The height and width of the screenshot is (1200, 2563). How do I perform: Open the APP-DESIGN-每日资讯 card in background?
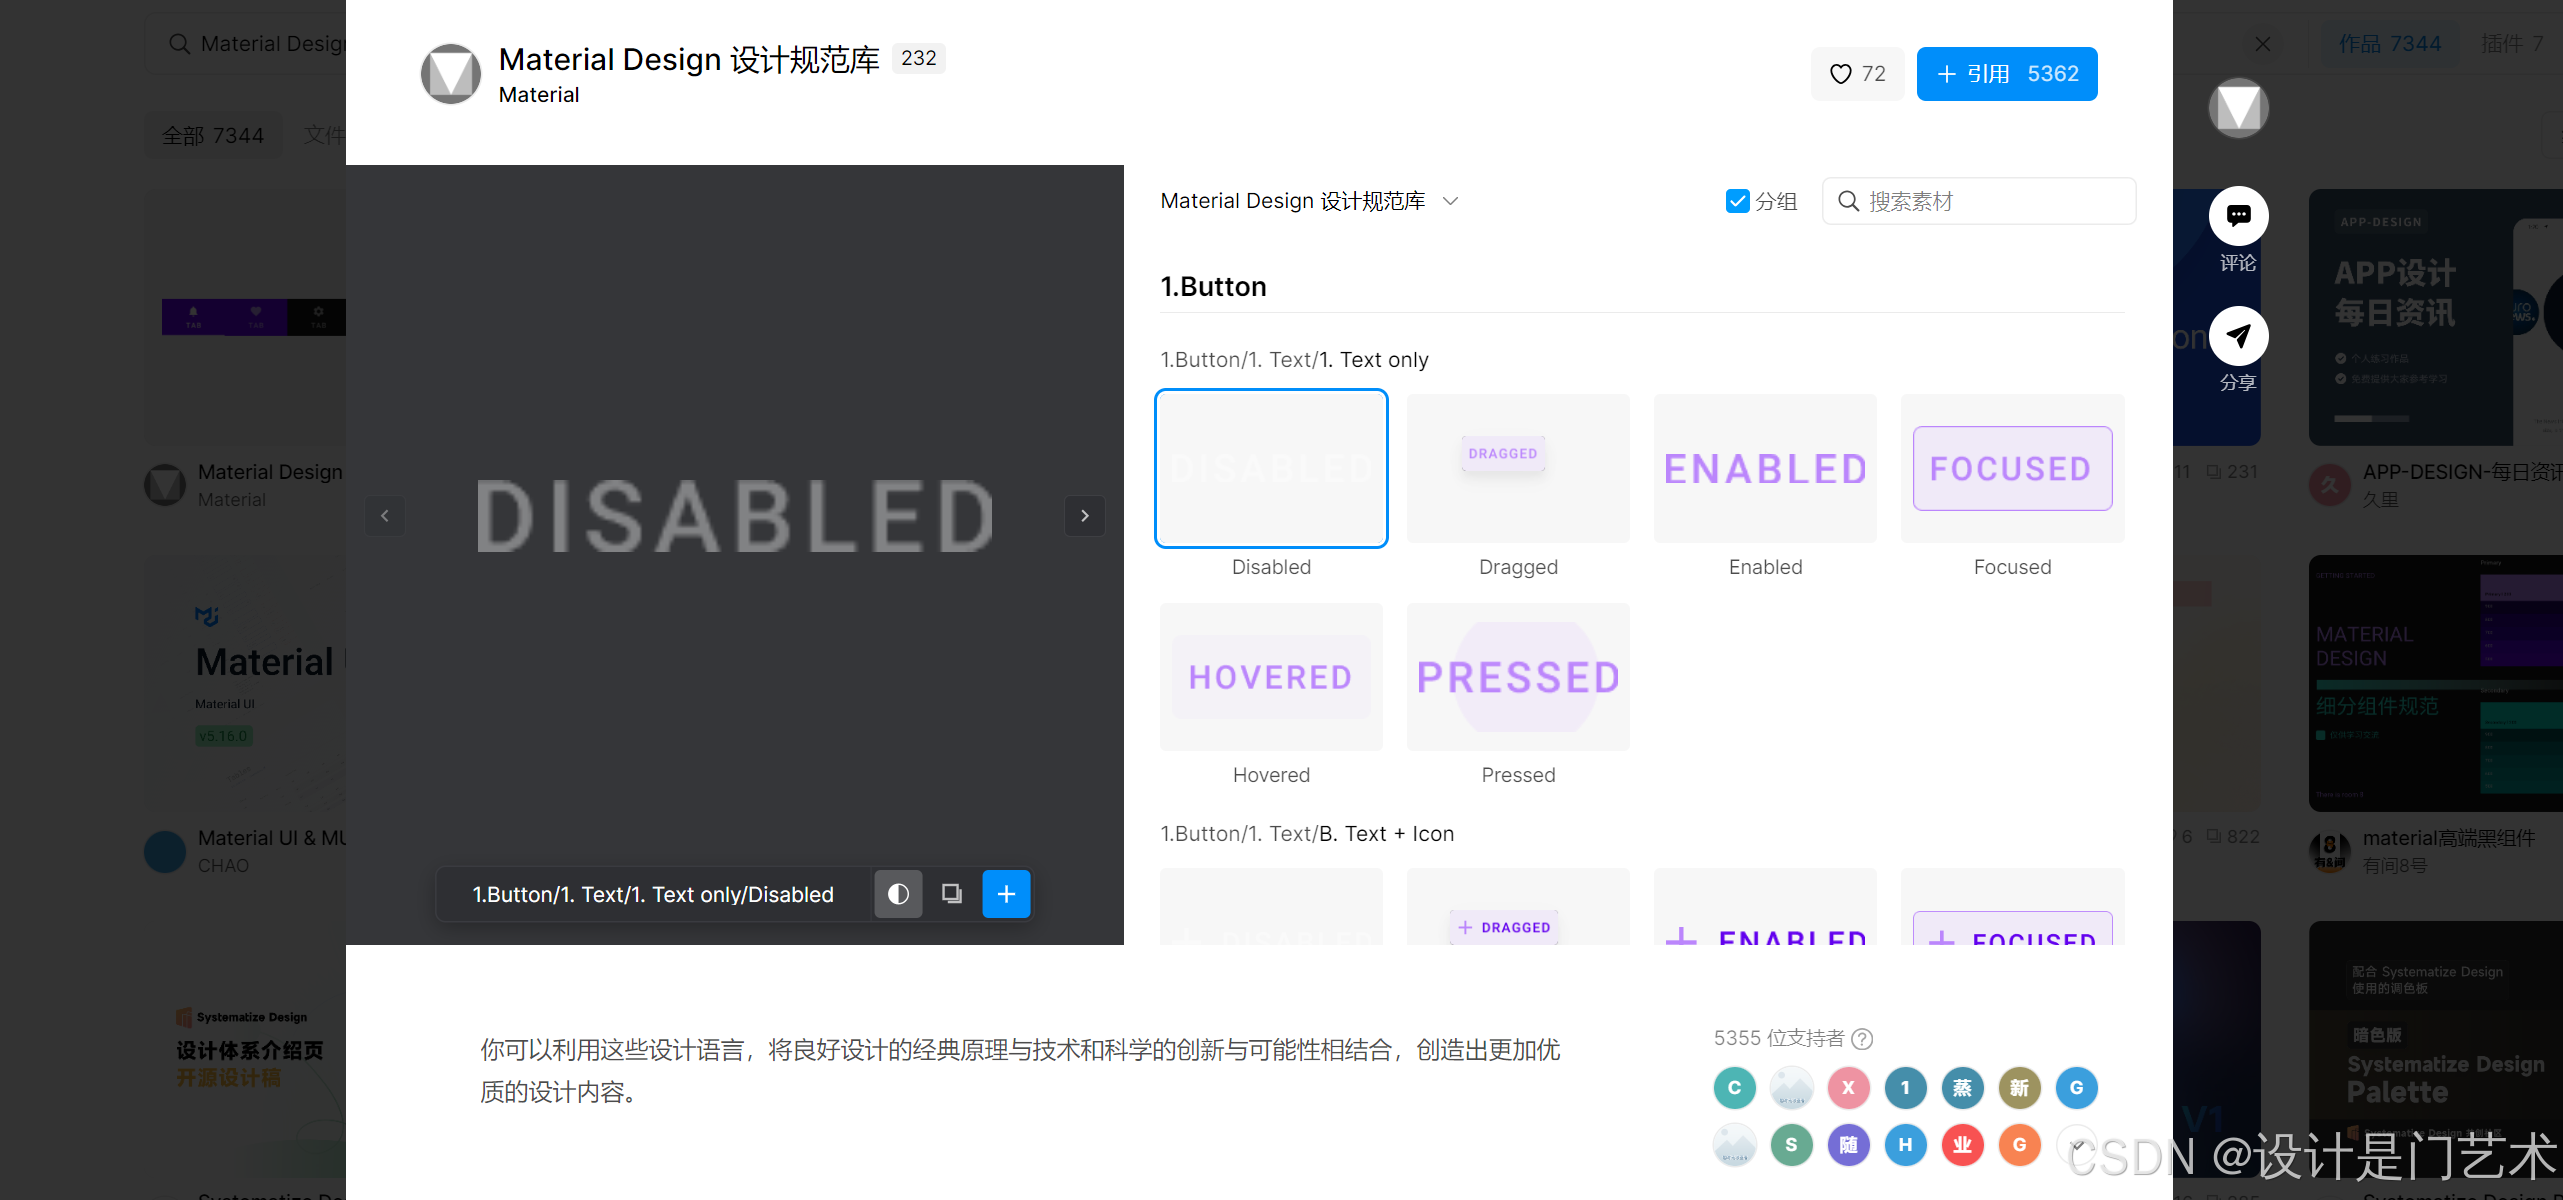[x=2436, y=318]
